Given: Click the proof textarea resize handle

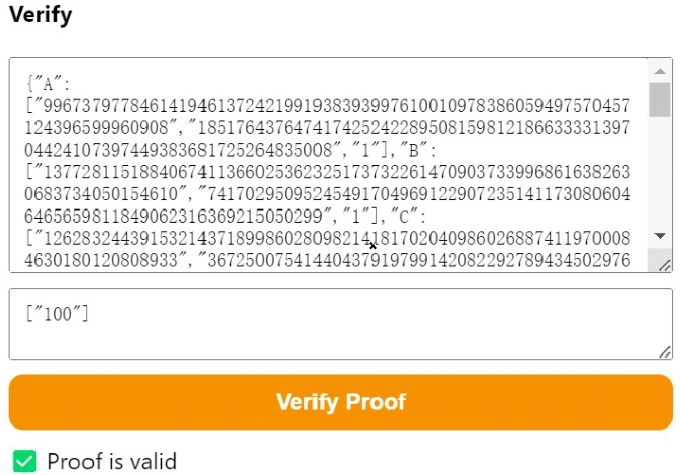Looking at the screenshot, I should [x=664, y=265].
